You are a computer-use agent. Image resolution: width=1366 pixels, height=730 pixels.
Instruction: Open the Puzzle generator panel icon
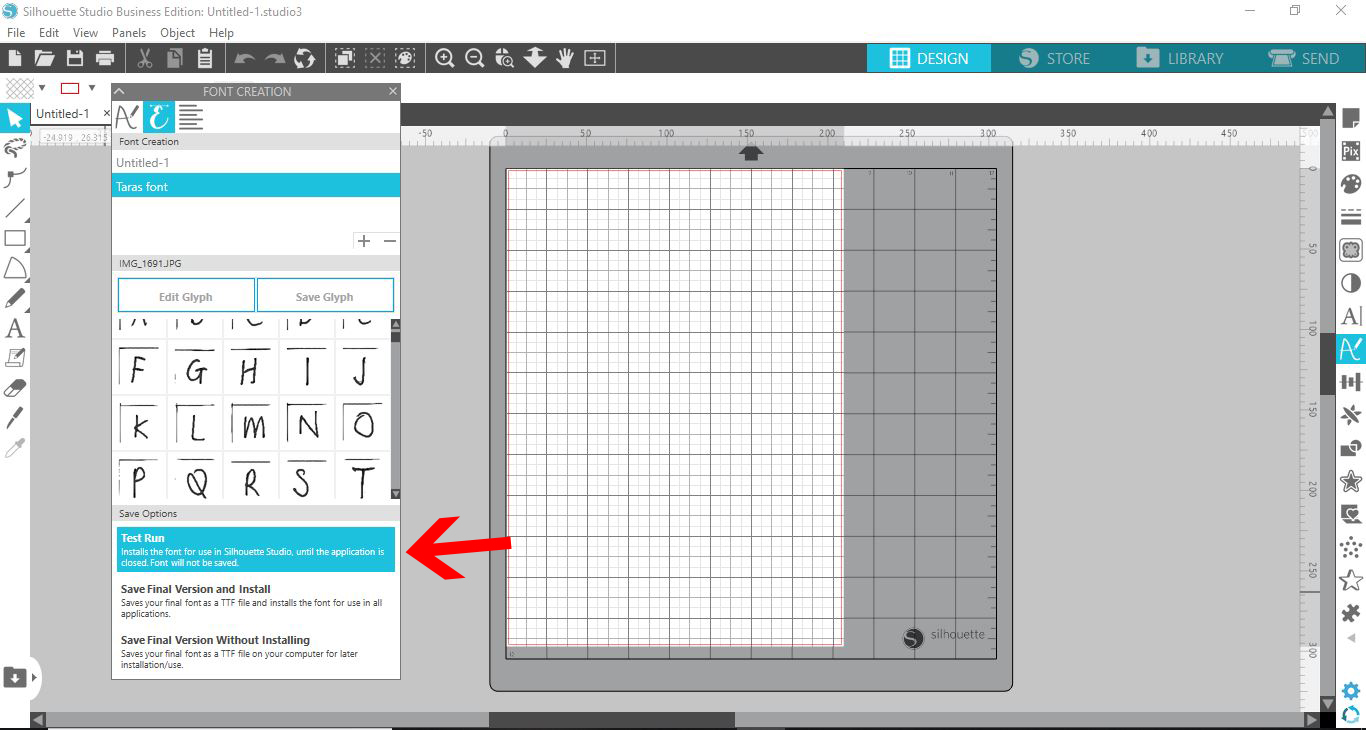tap(1351, 613)
